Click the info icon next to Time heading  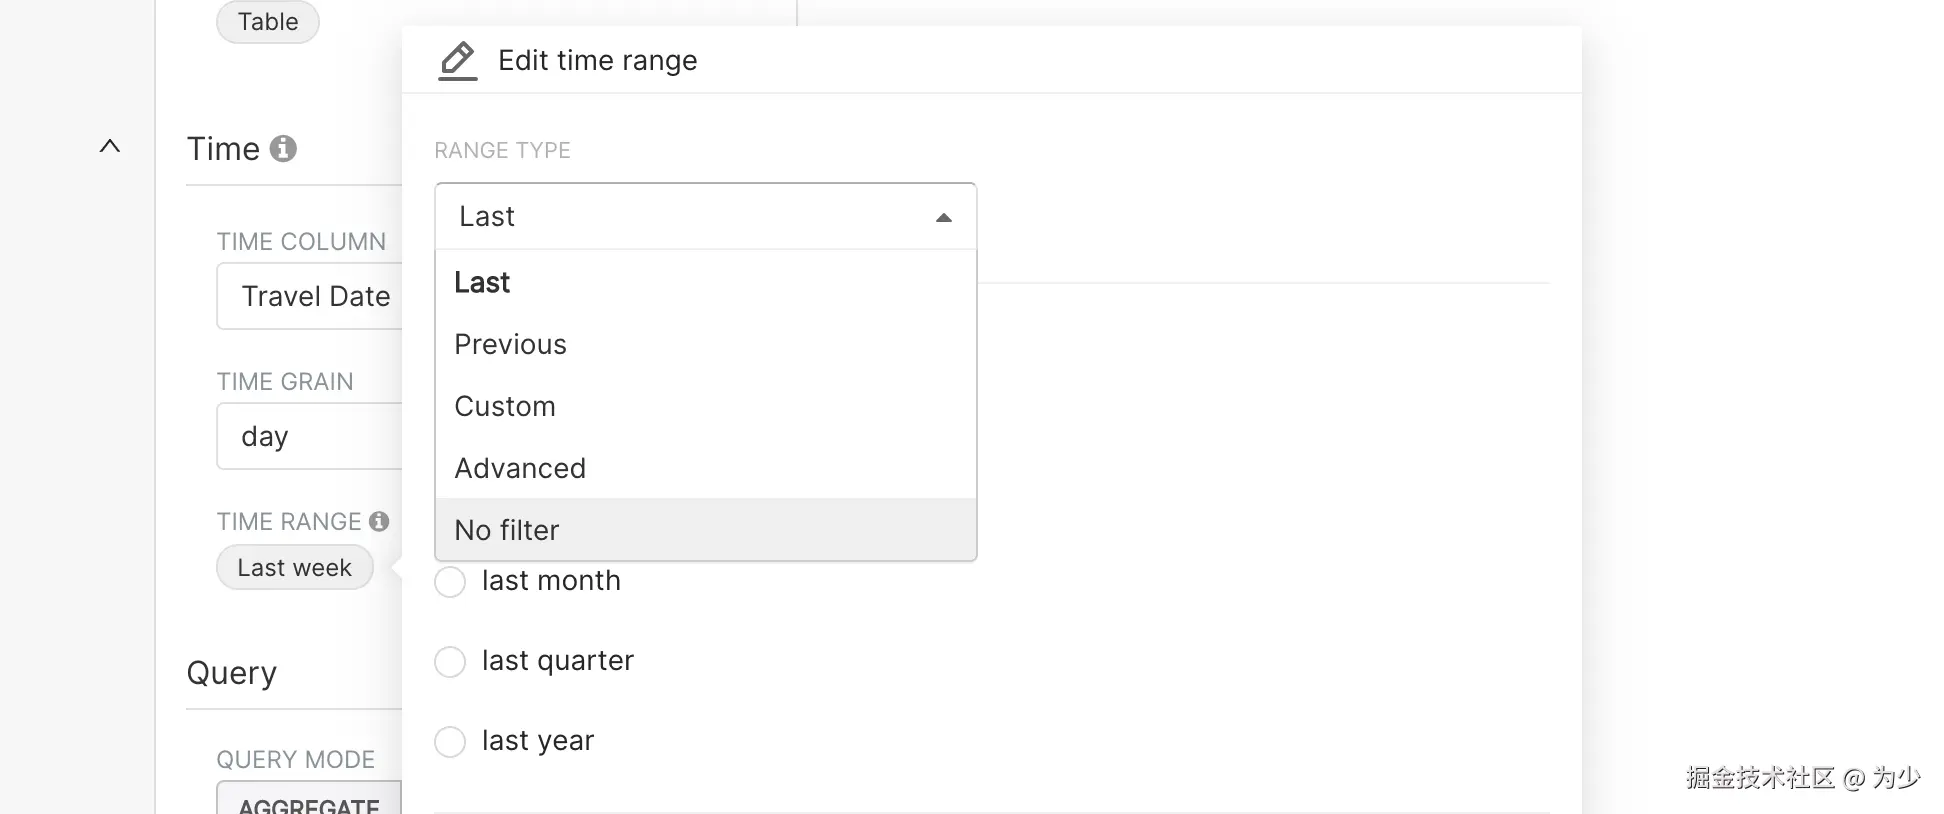coord(283,149)
